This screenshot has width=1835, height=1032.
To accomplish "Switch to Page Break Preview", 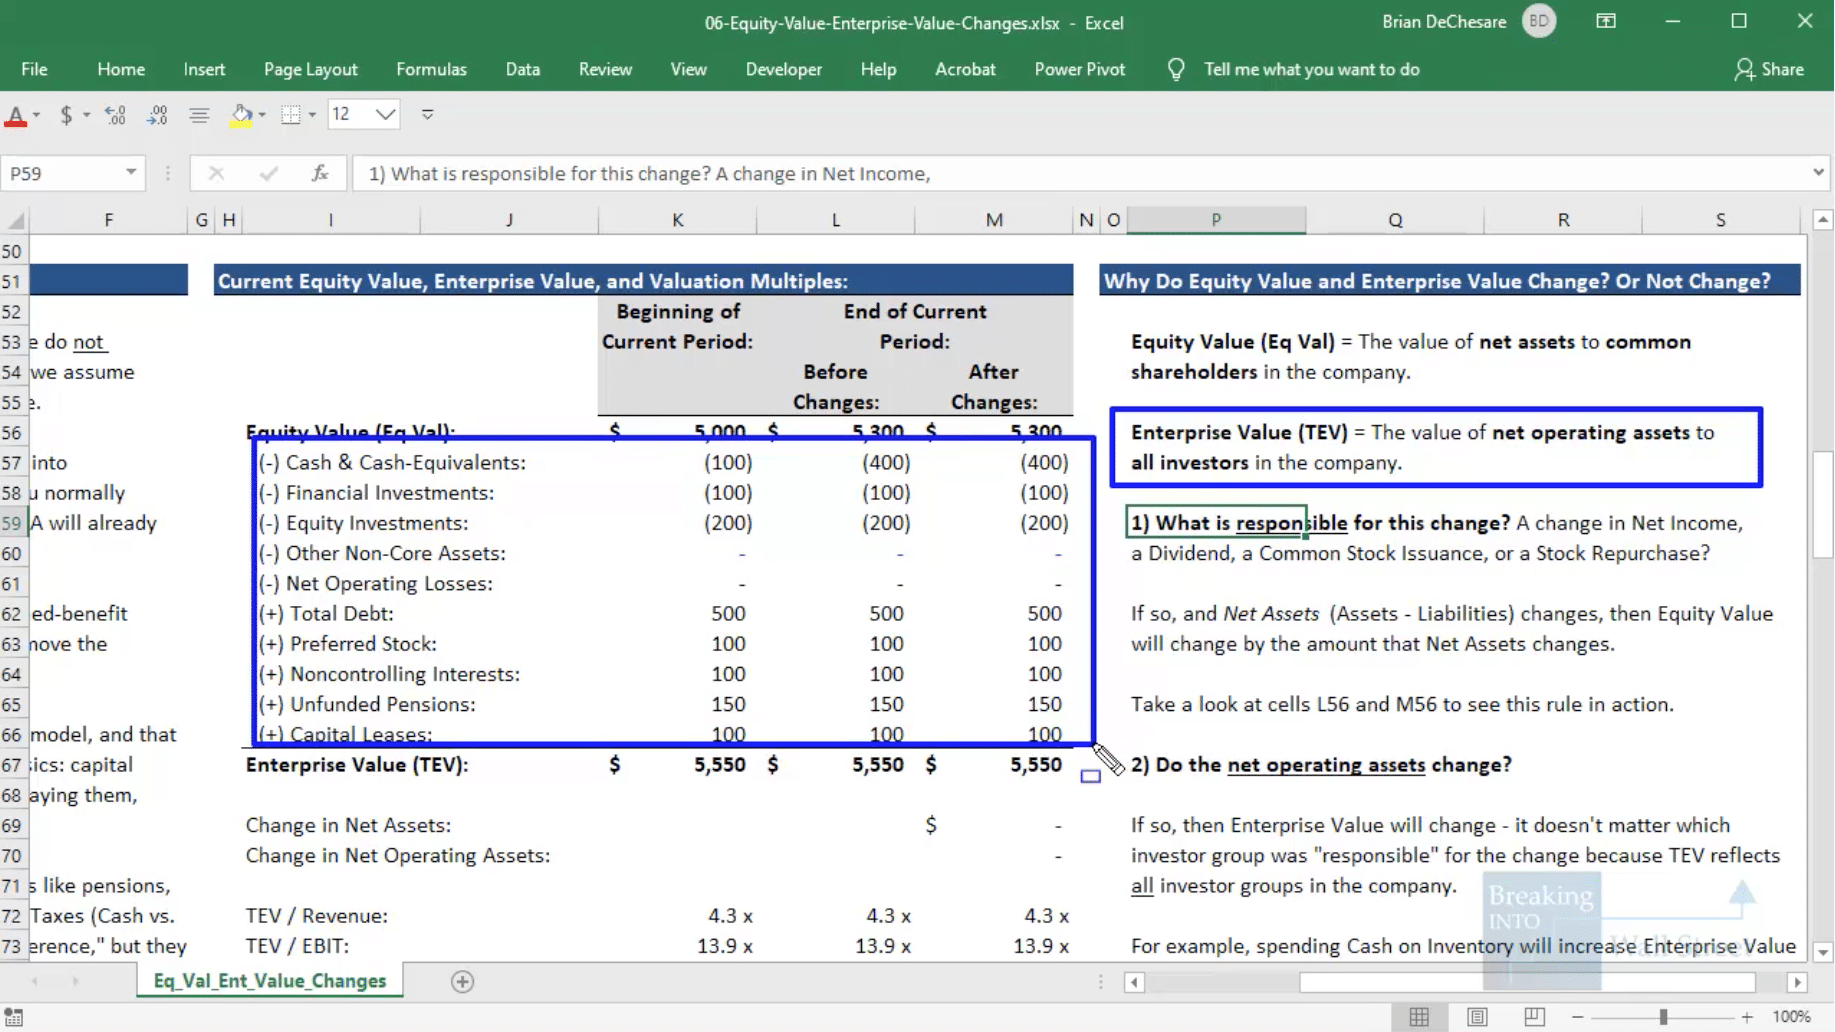I will [x=1534, y=1017].
